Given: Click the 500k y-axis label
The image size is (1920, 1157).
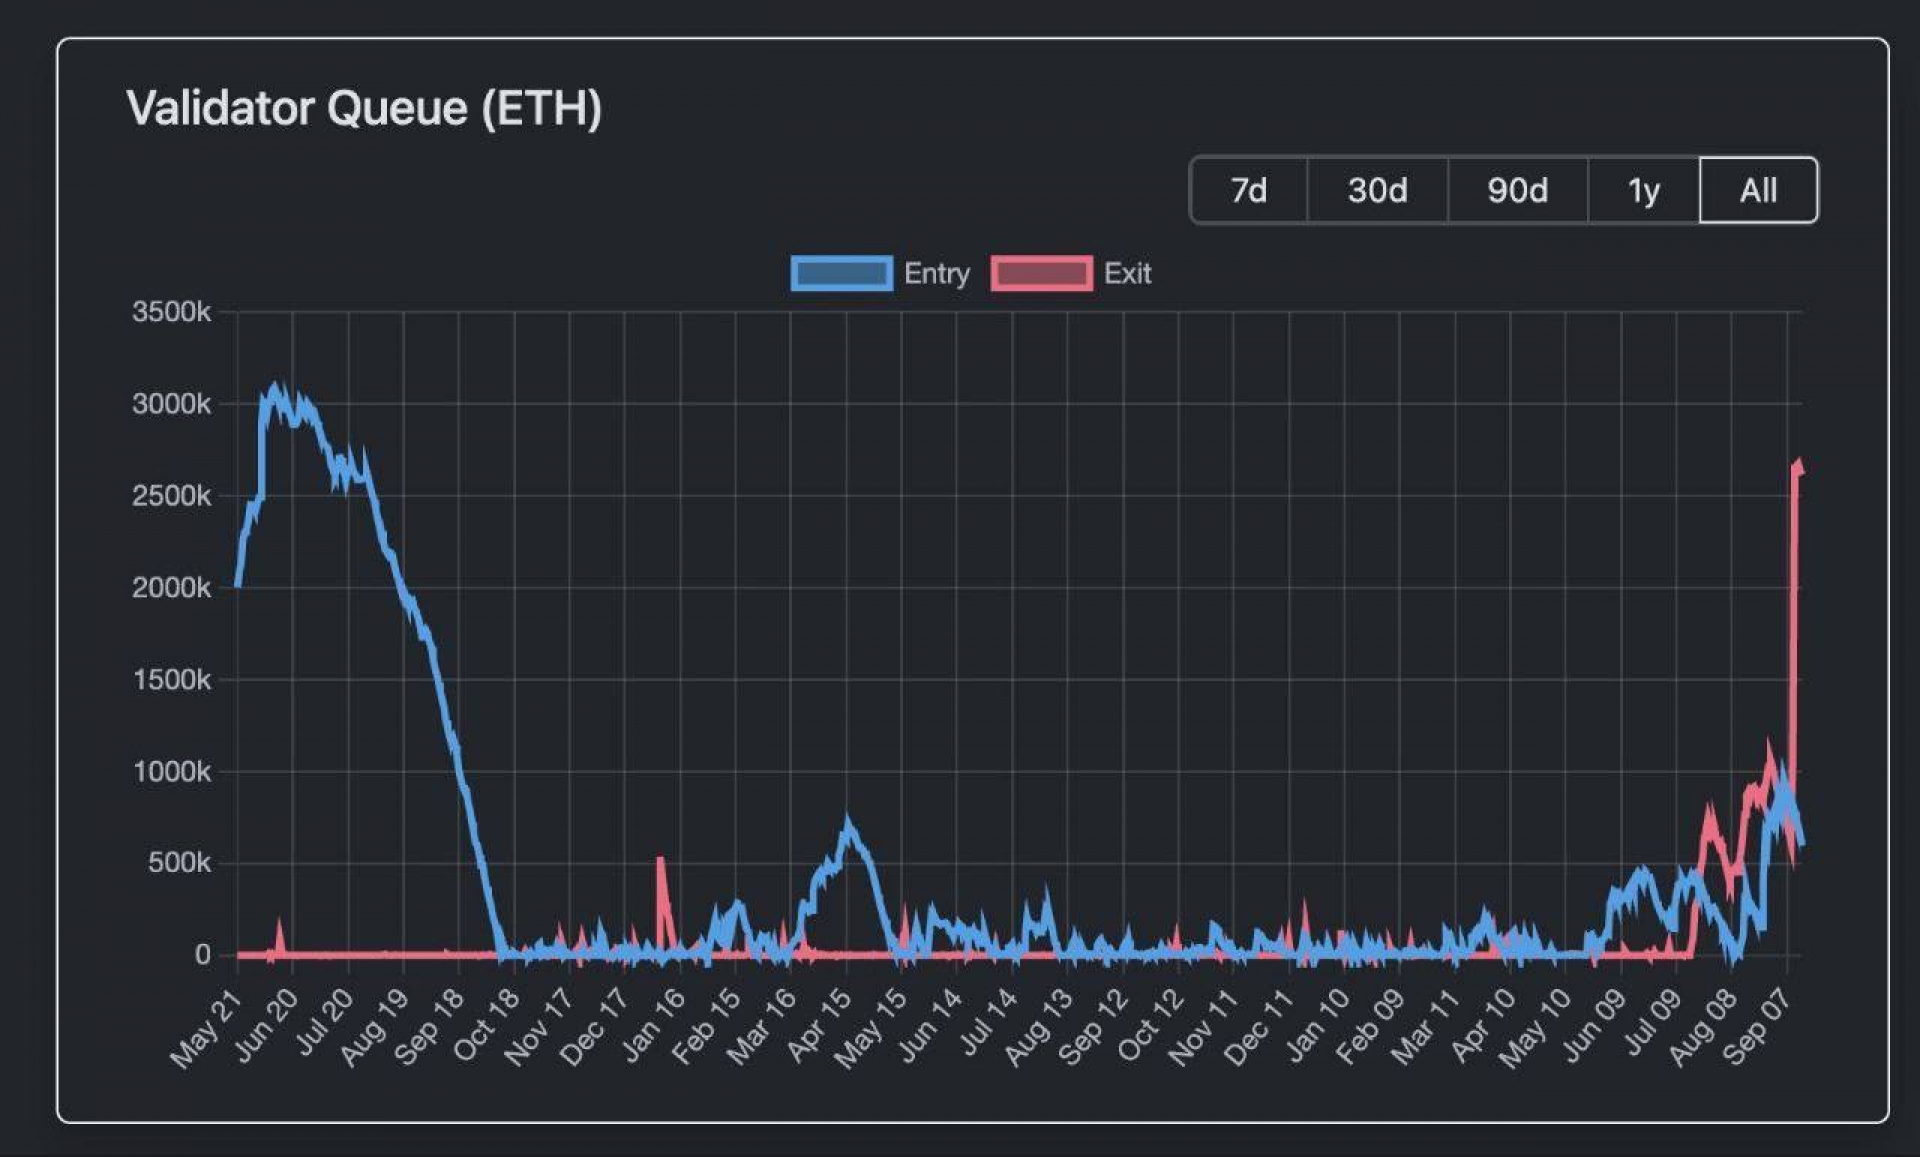Looking at the screenshot, I should (x=179, y=863).
